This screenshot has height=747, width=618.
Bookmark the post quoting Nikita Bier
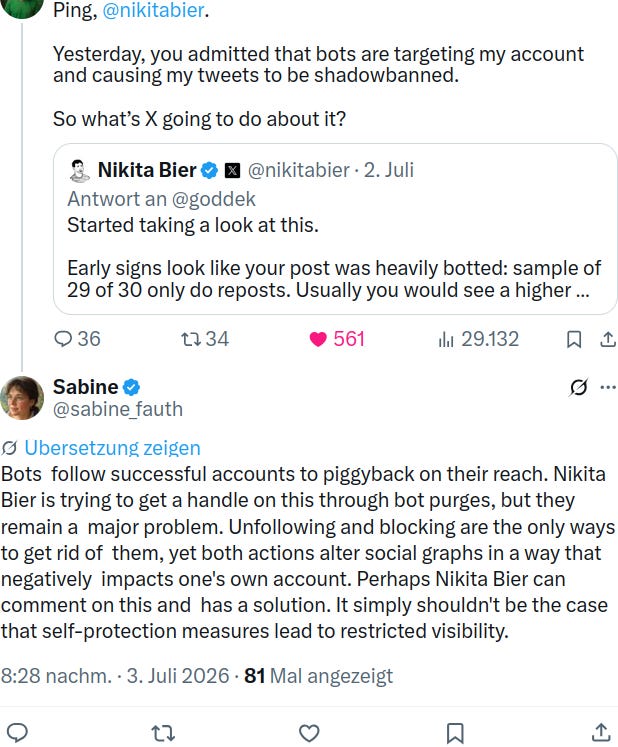coord(574,340)
